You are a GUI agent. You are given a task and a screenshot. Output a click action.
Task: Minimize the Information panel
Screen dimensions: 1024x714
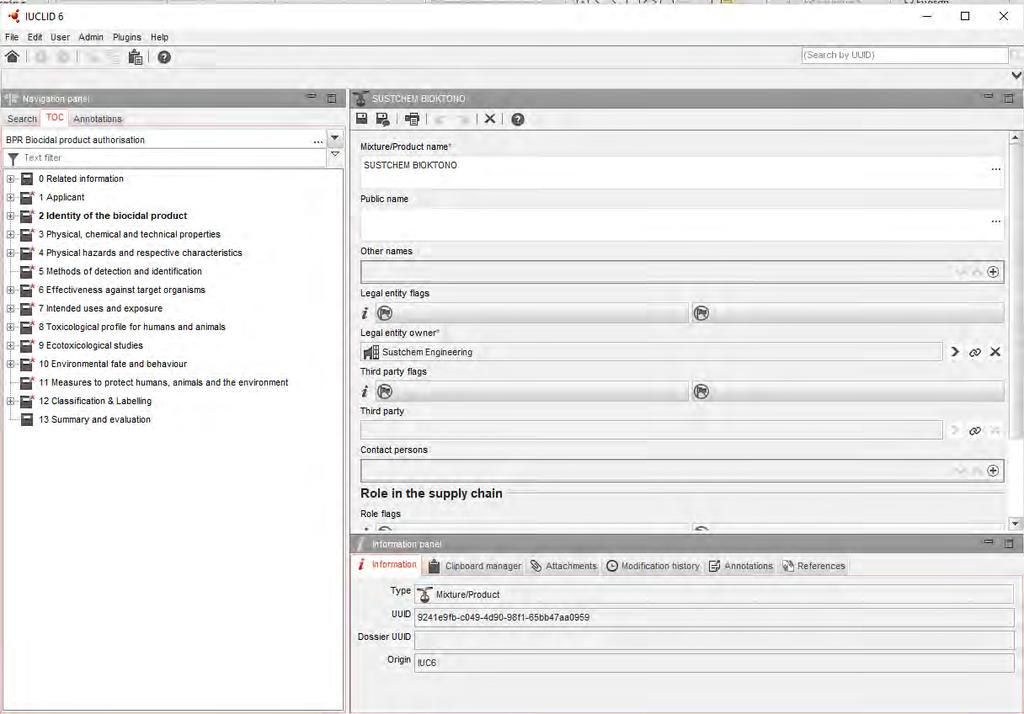click(x=989, y=542)
